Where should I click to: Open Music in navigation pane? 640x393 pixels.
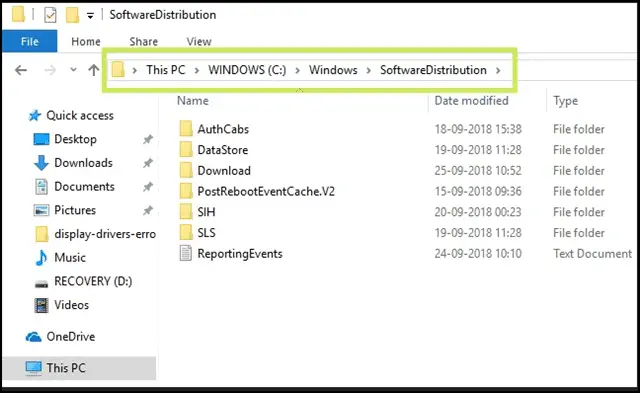[70, 258]
